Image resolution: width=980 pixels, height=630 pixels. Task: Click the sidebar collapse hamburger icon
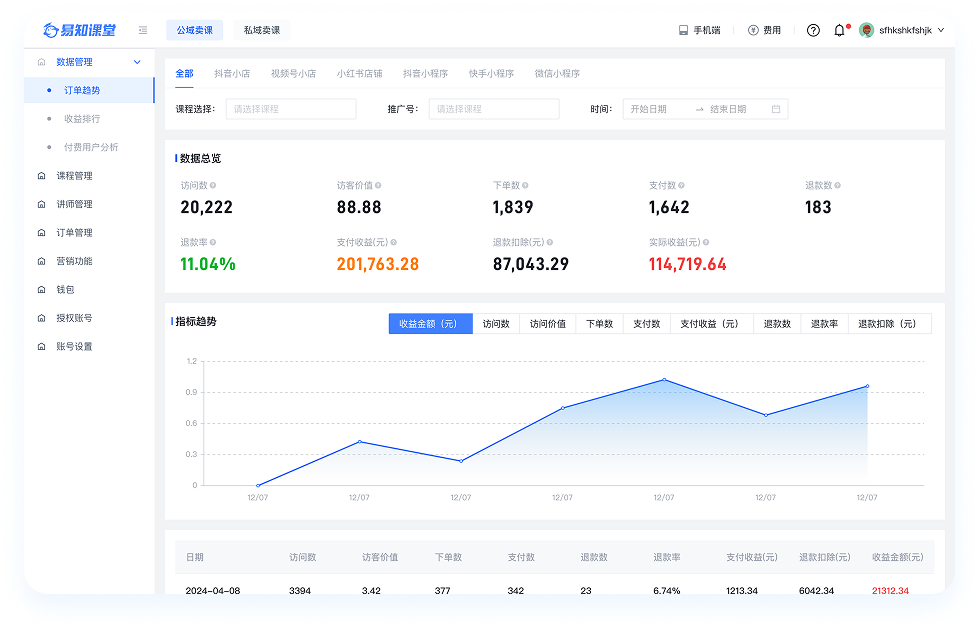click(143, 30)
